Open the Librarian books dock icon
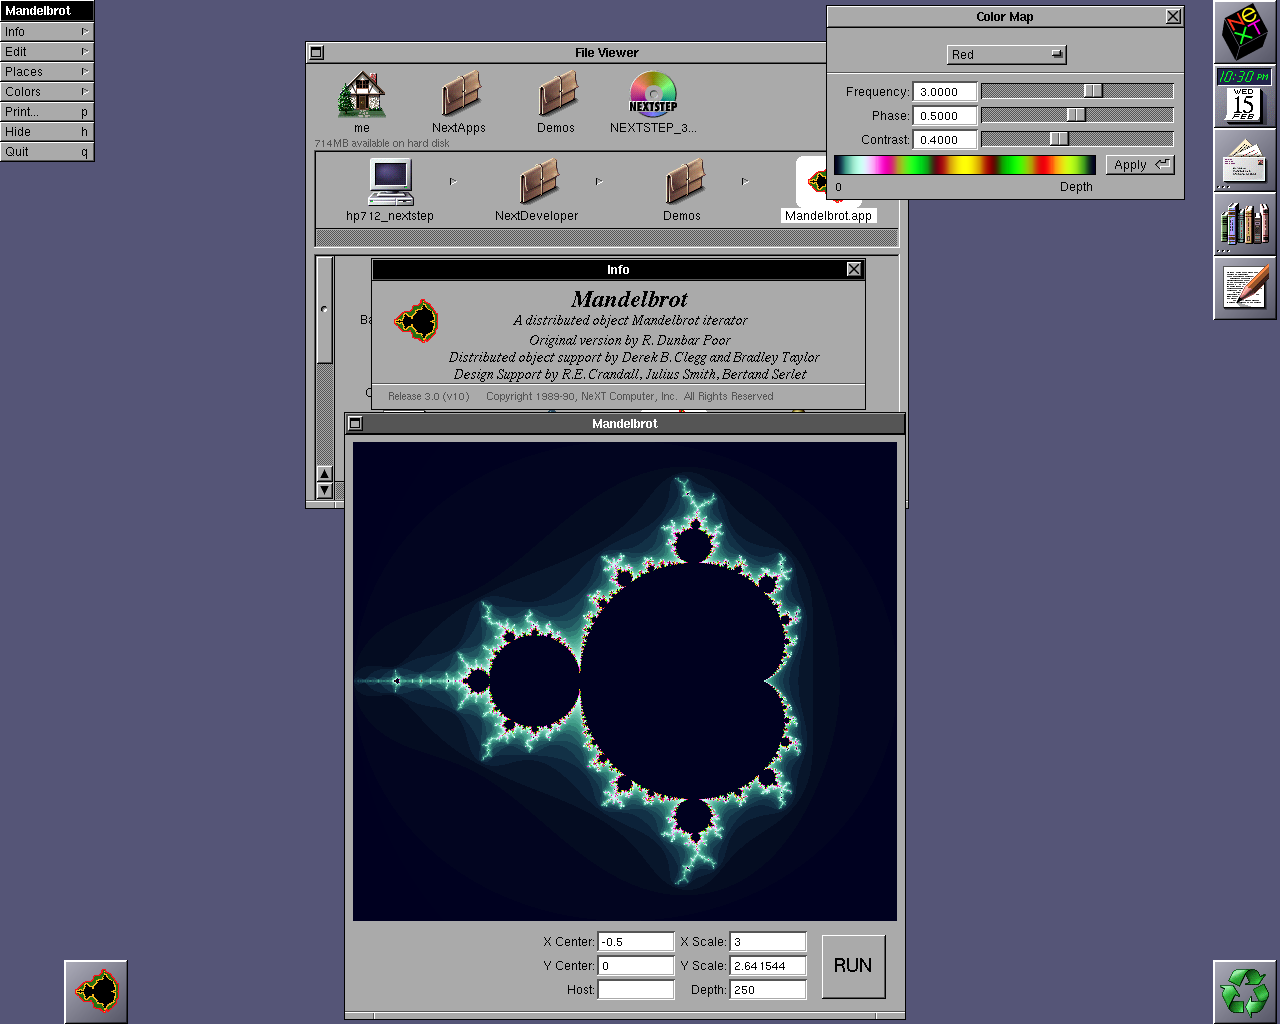The image size is (1280, 1024). point(1244,224)
